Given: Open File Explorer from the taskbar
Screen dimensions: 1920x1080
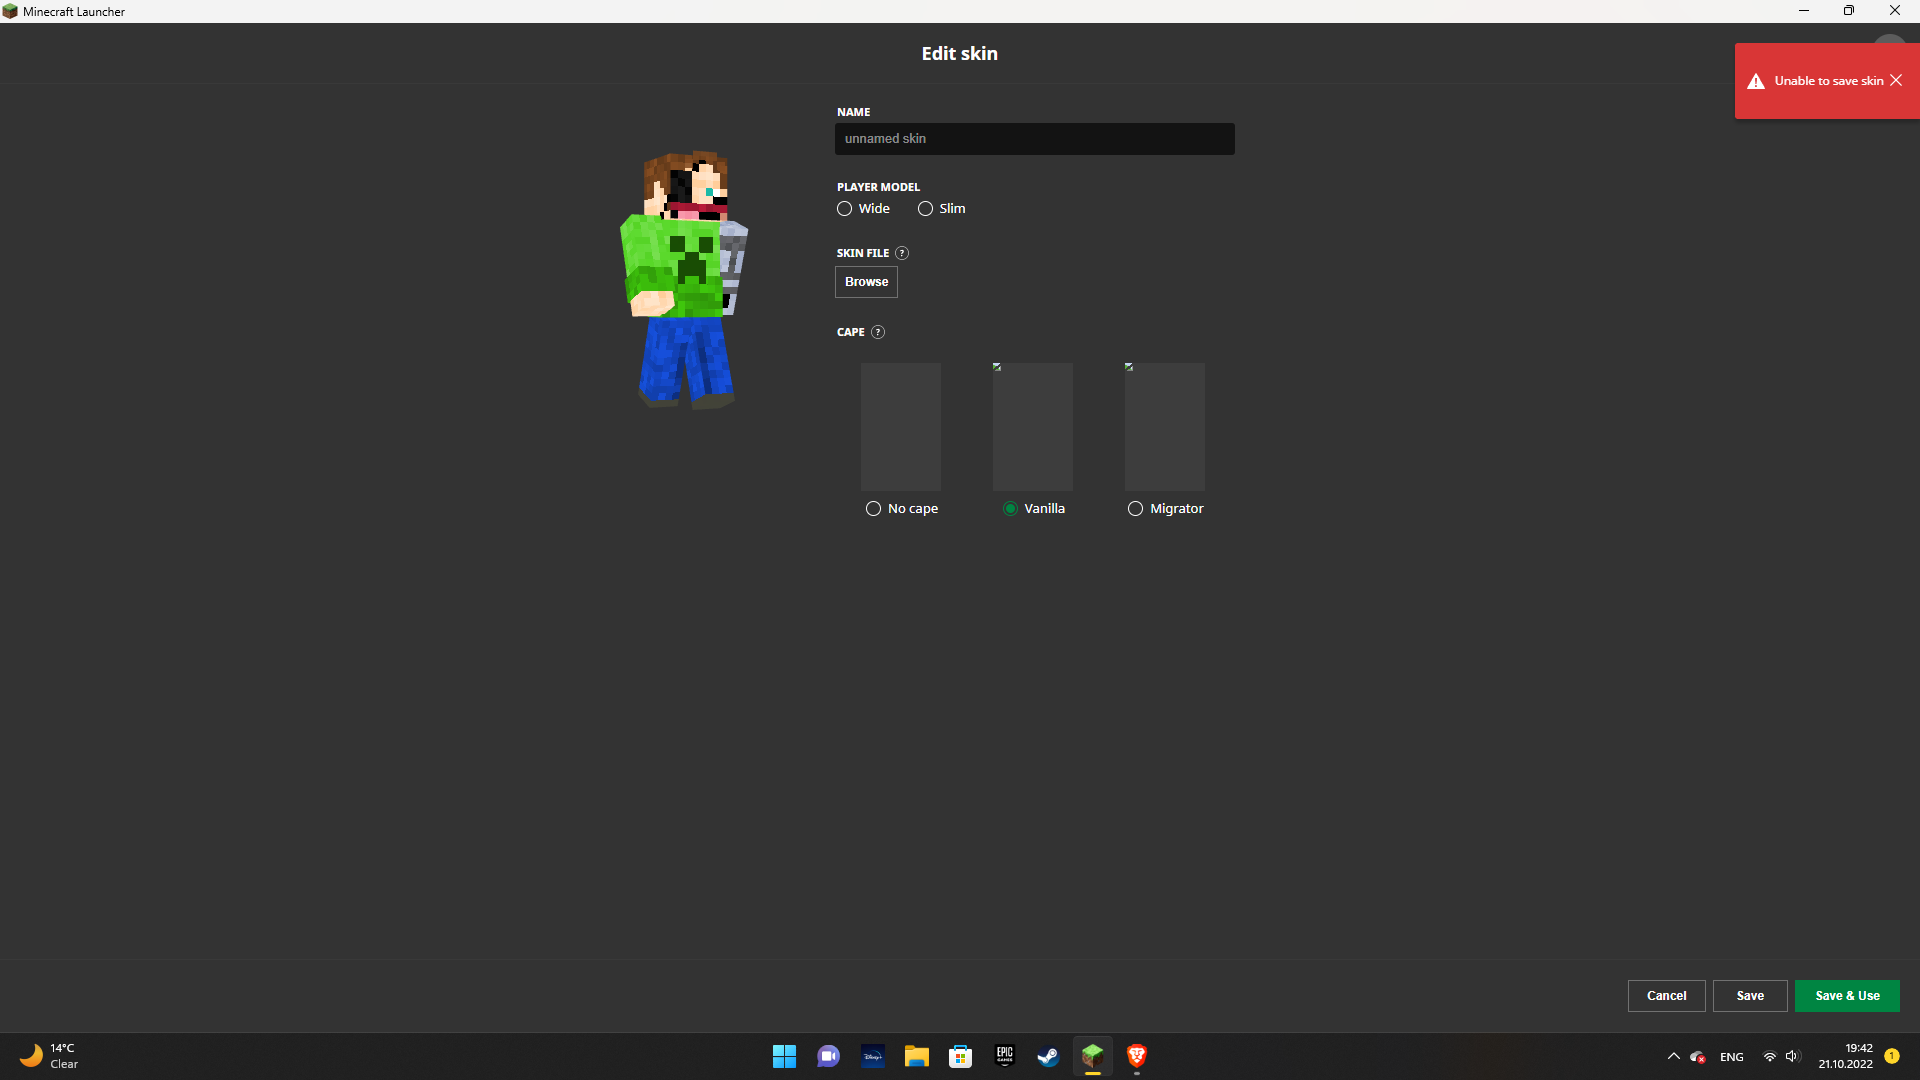Looking at the screenshot, I should tap(916, 1056).
